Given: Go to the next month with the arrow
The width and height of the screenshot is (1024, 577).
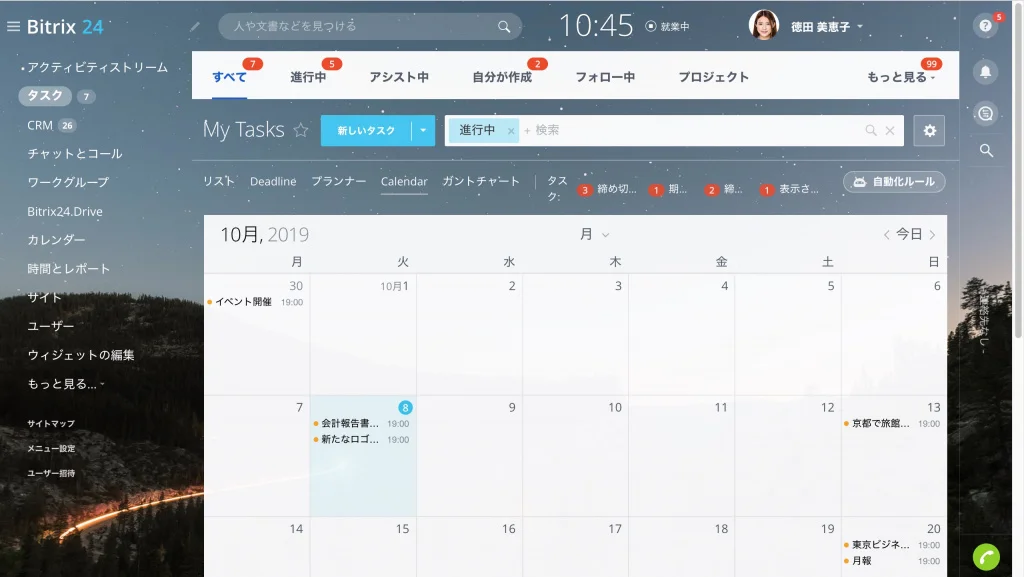Looking at the screenshot, I should tap(932, 235).
